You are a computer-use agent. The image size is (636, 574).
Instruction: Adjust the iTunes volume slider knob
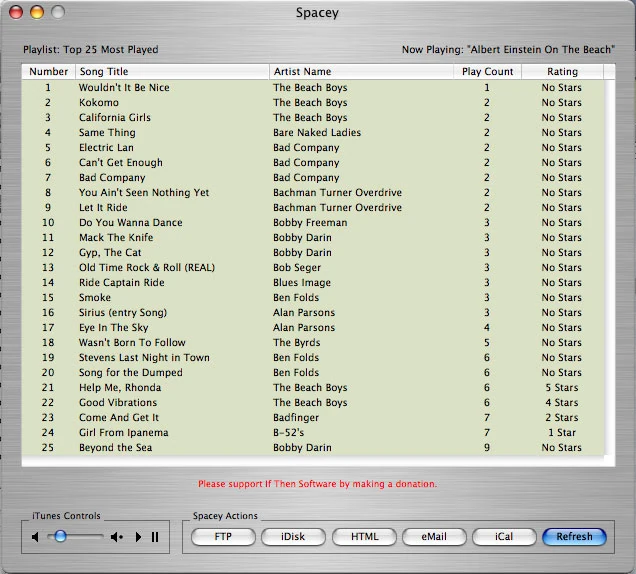(x=60, y=536)
